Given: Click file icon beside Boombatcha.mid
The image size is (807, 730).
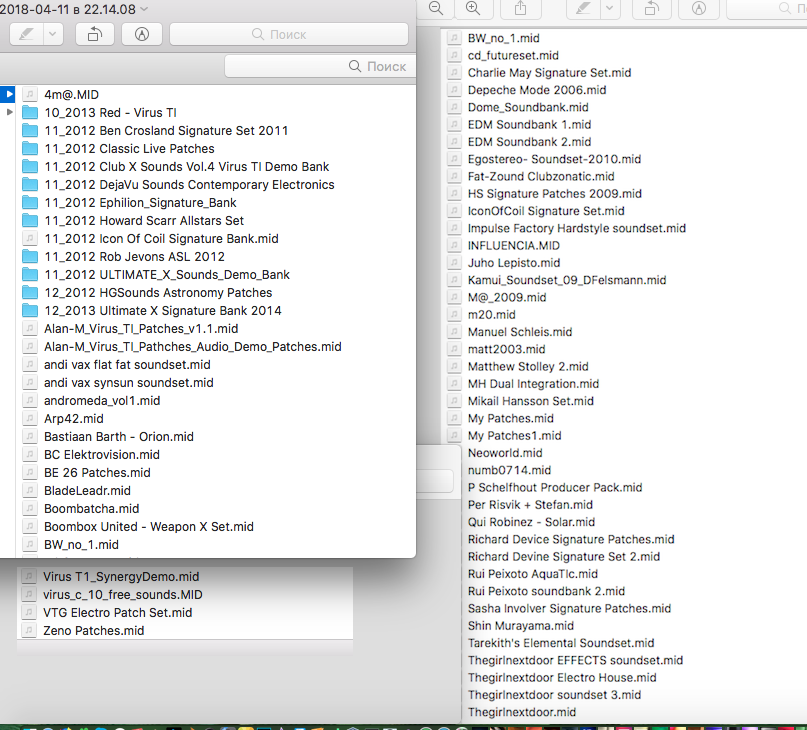Looking at the screenshot, I should tap(30, 509).
